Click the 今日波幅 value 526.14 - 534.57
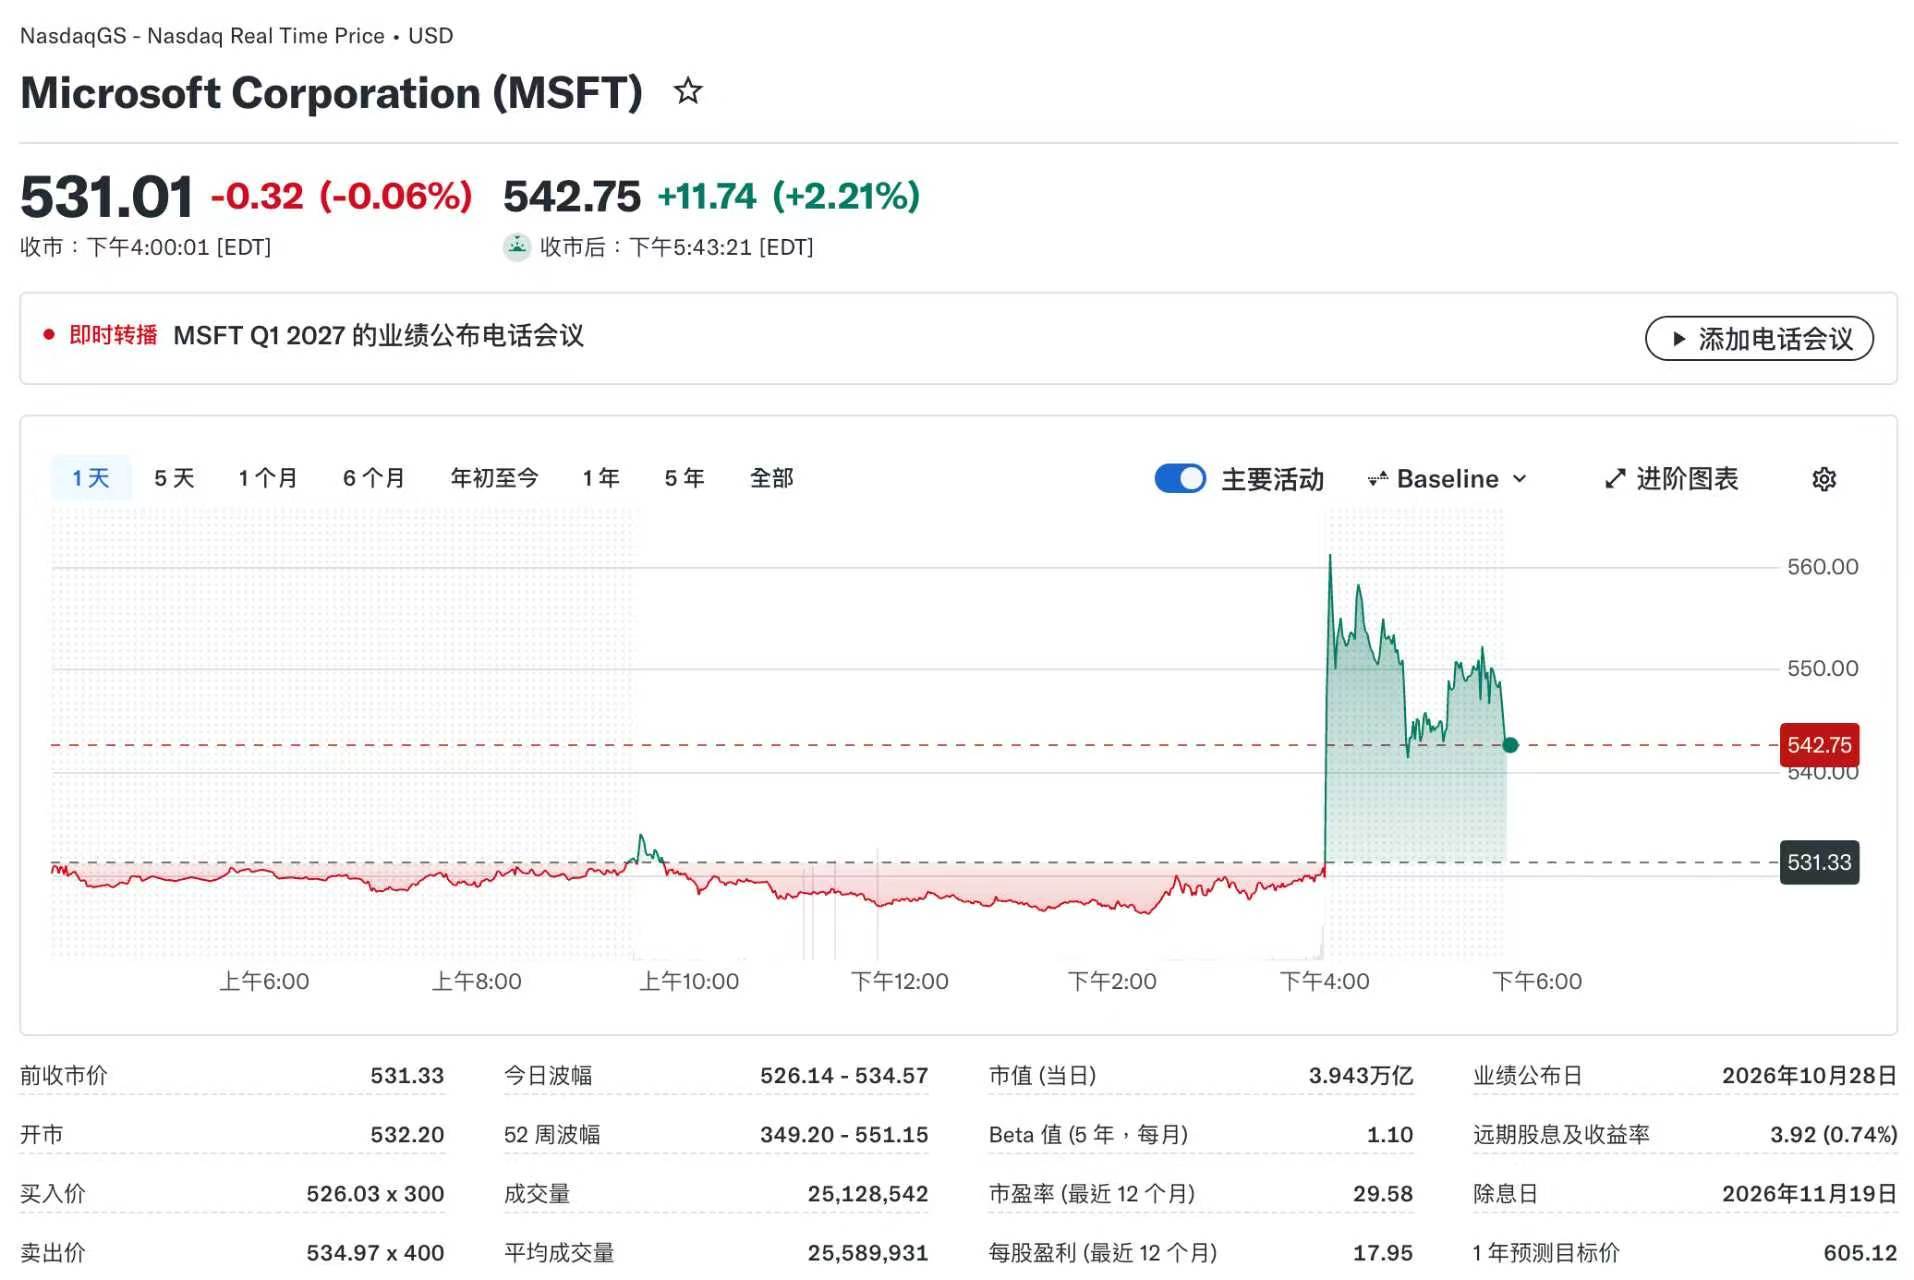 point(844,1075)
